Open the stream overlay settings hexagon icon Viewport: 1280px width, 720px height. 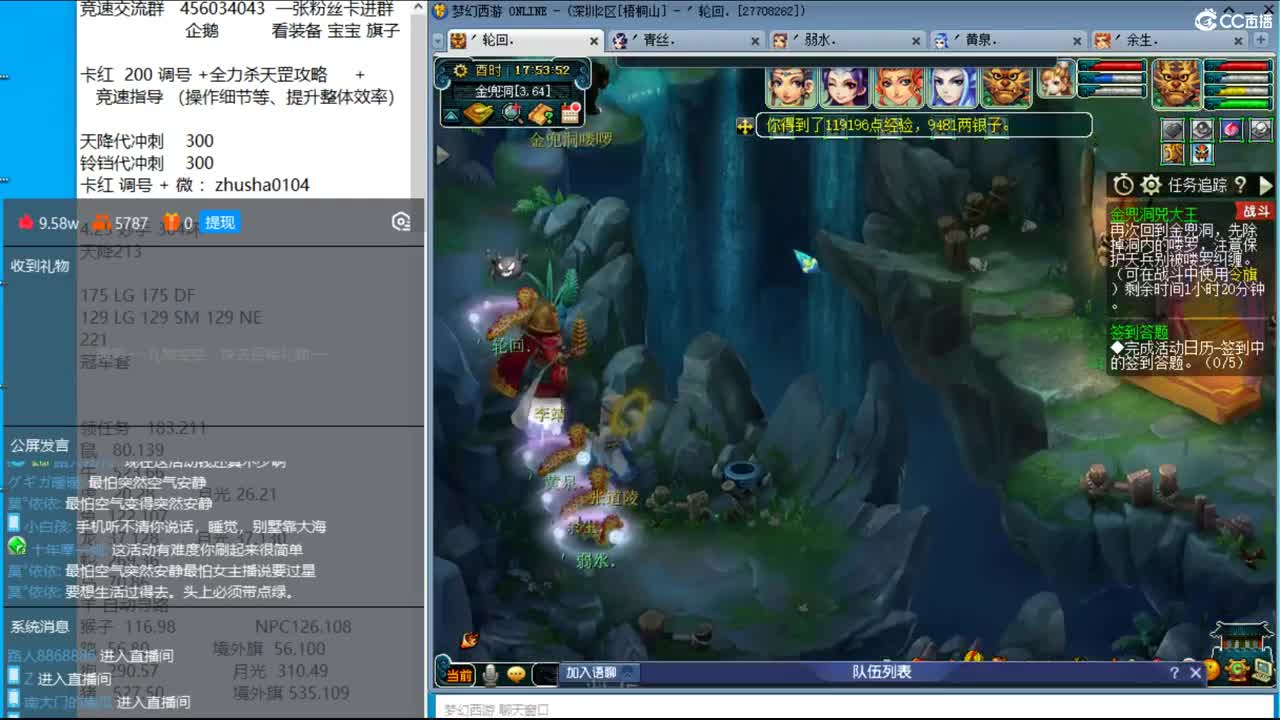coord(401,222)
